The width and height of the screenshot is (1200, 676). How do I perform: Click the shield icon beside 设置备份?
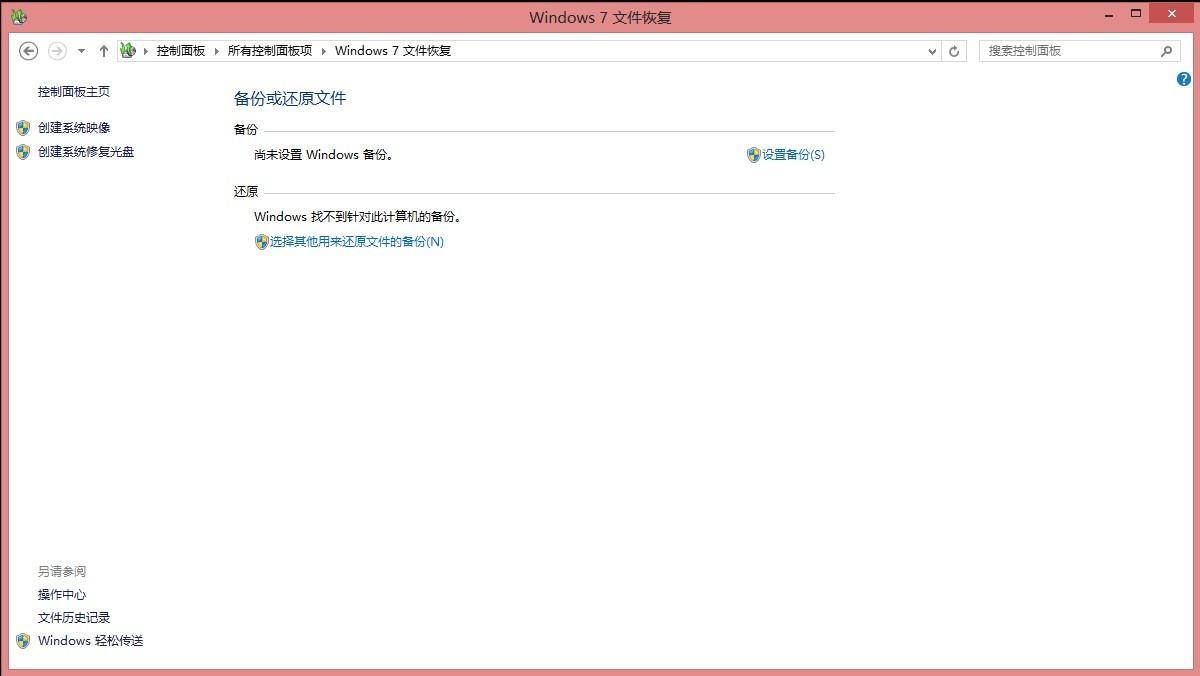click(x=754, y=155)
